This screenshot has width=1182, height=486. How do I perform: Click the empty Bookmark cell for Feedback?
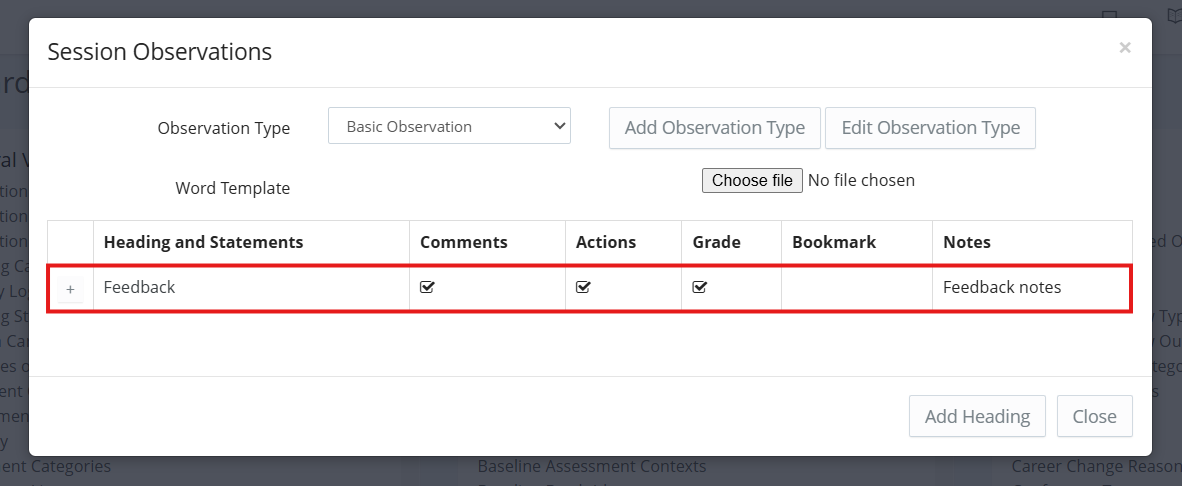coord(856,288)
